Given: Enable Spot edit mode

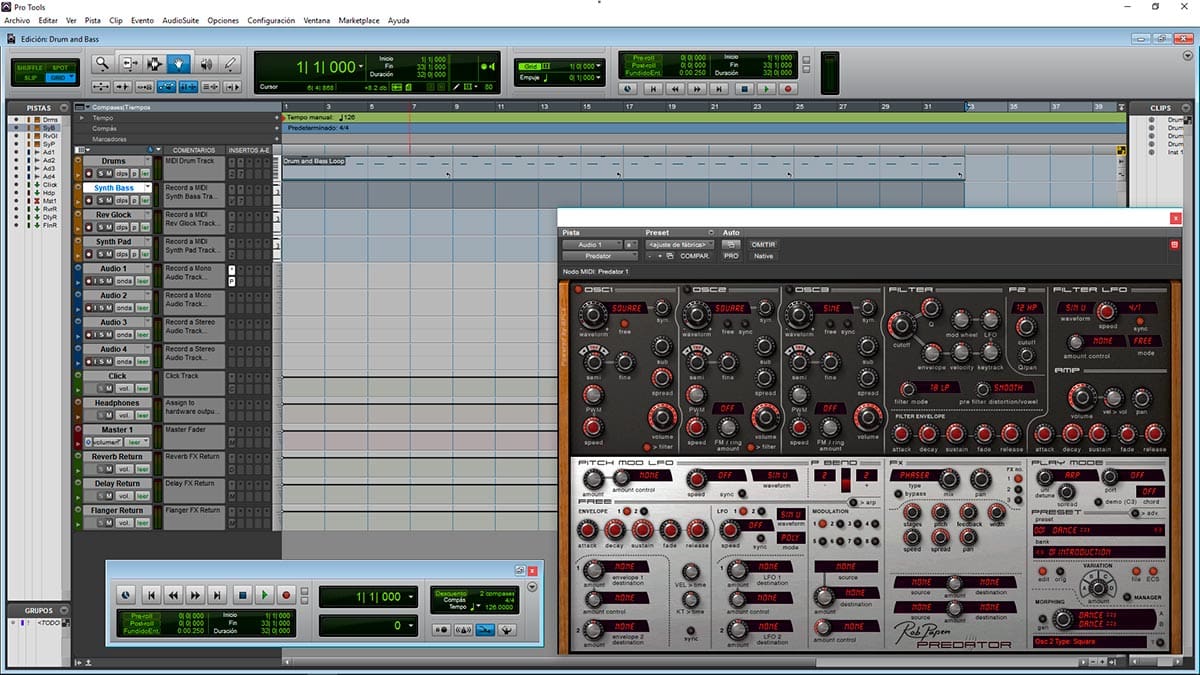Looking at the screenshot, I should tap(60, 68).
